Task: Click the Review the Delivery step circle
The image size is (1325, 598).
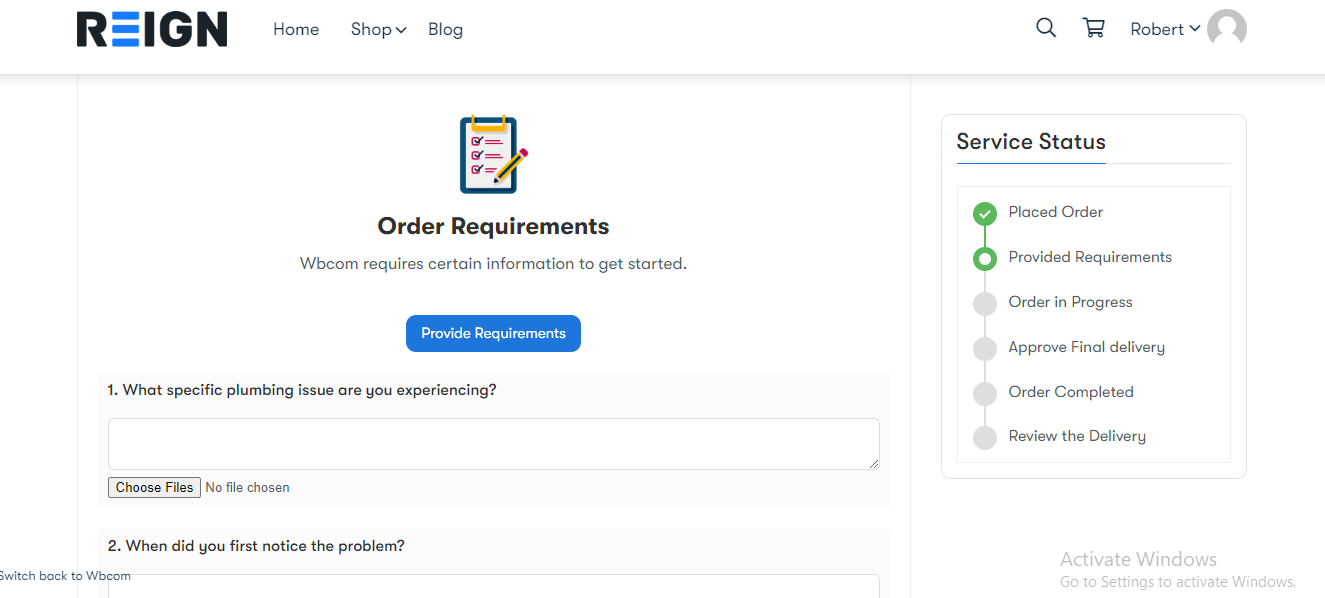Action: [985, 437]
